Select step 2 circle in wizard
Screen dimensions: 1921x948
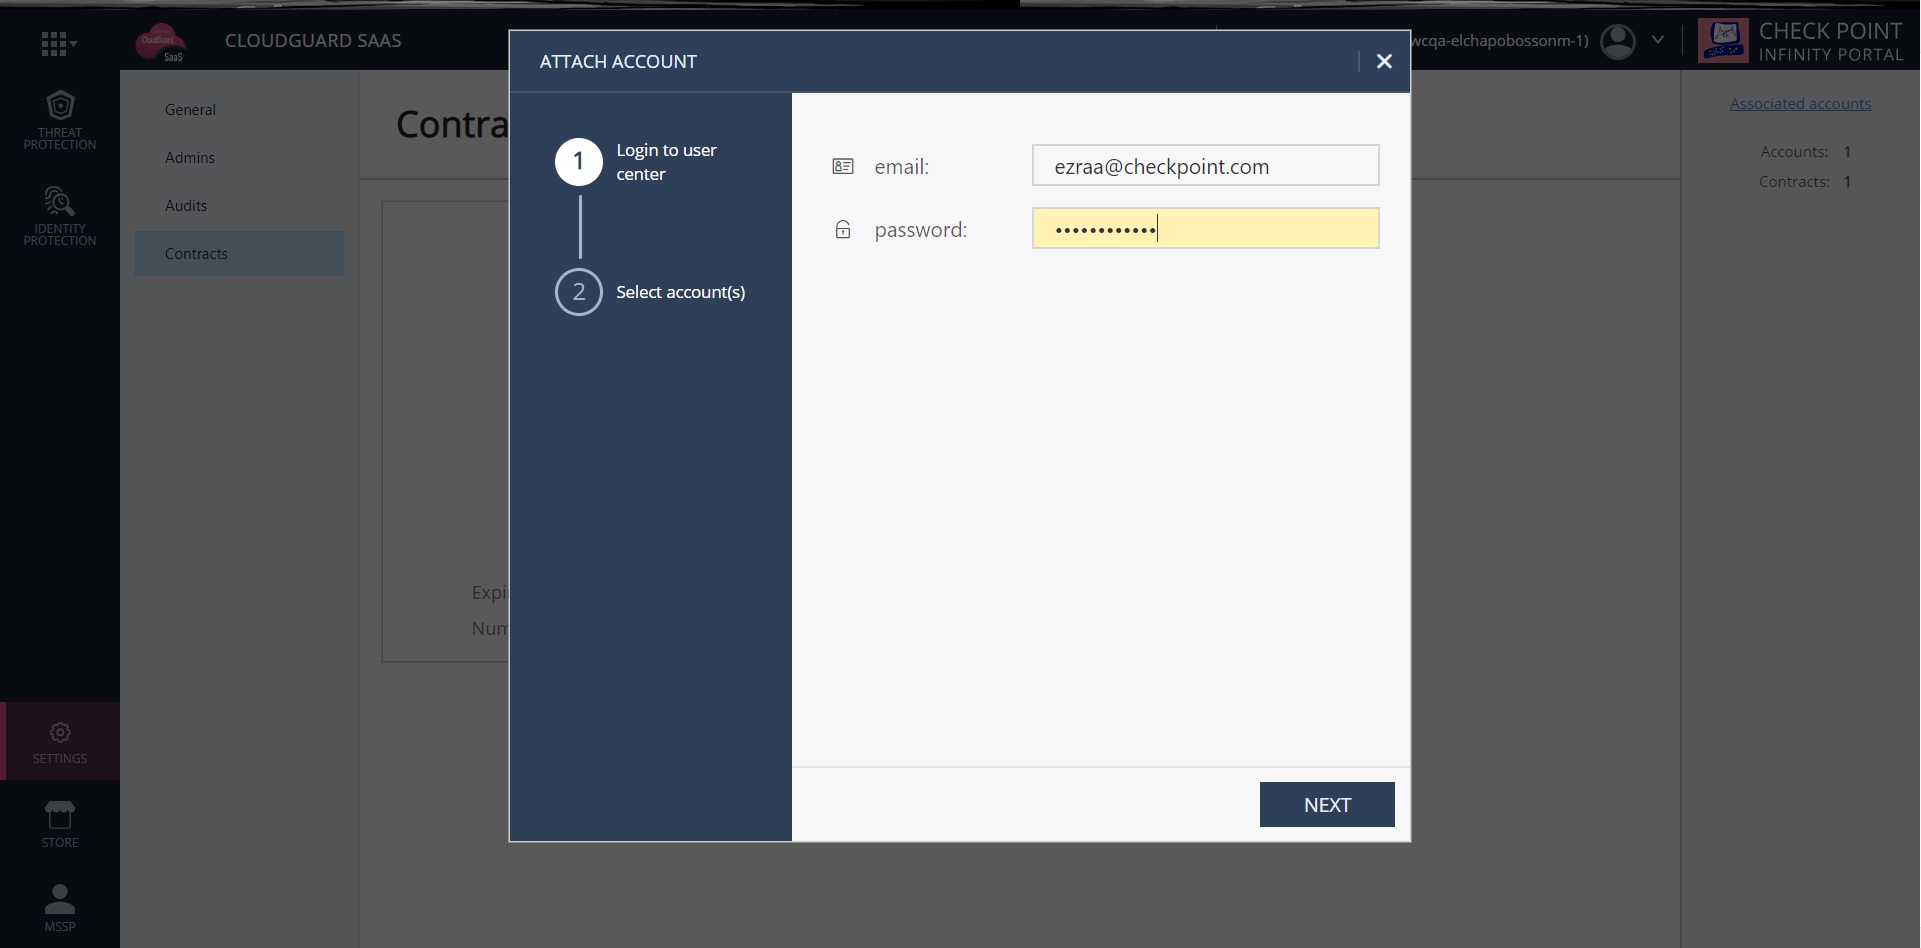579,292
